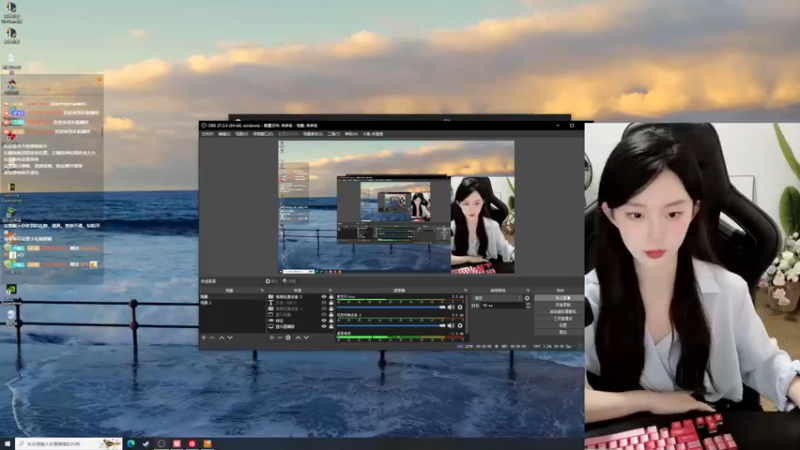Click the second mixer channel's blue volume slider

point(391,326)
